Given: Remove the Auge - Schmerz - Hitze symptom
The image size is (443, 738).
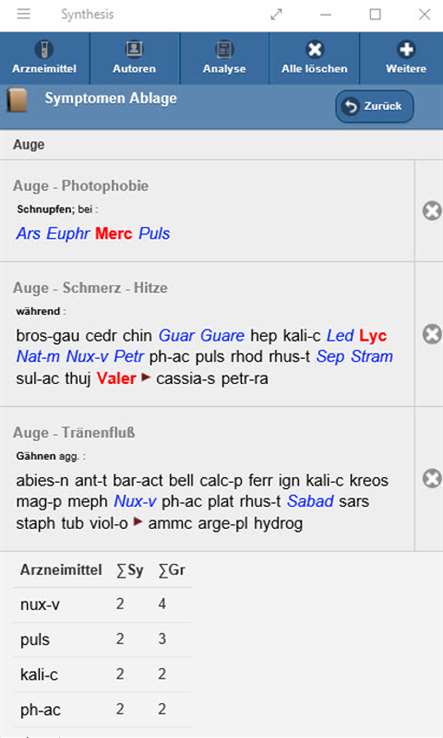Looking at the screenshot, I should pyautogui.click(x=432, y=334).
